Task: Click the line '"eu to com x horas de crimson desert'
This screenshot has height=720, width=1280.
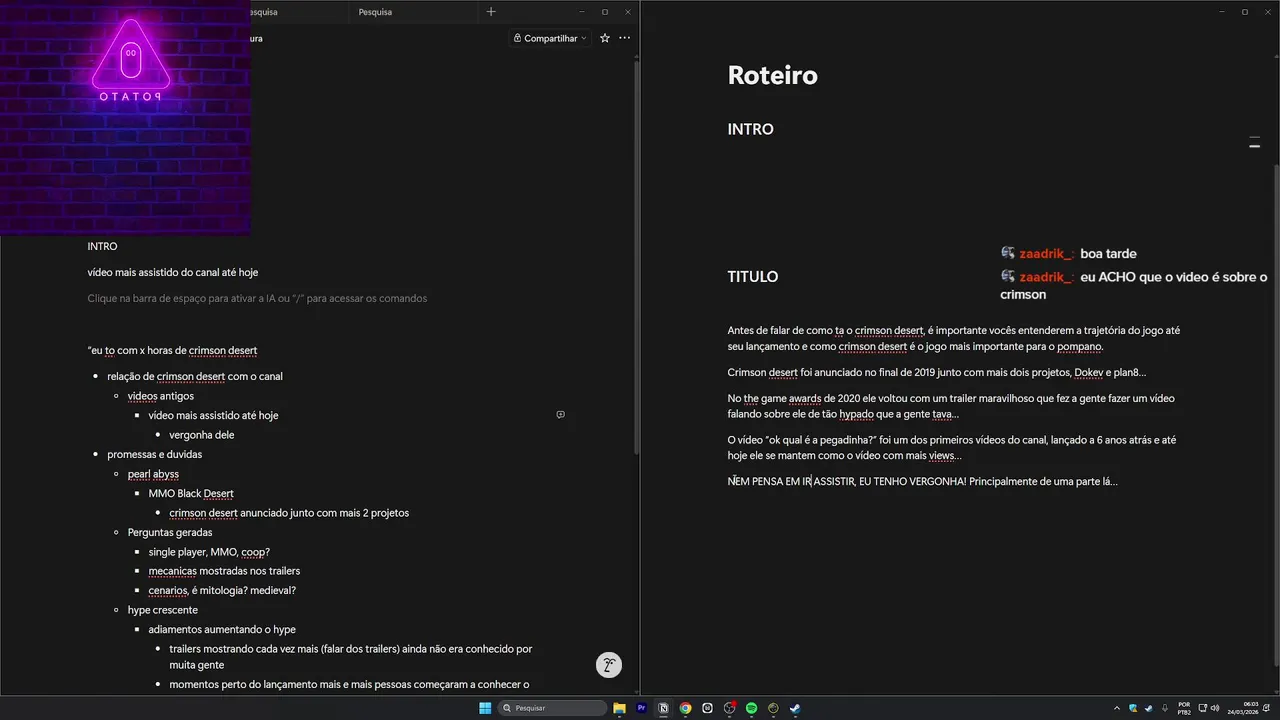Action: (172, 350)
